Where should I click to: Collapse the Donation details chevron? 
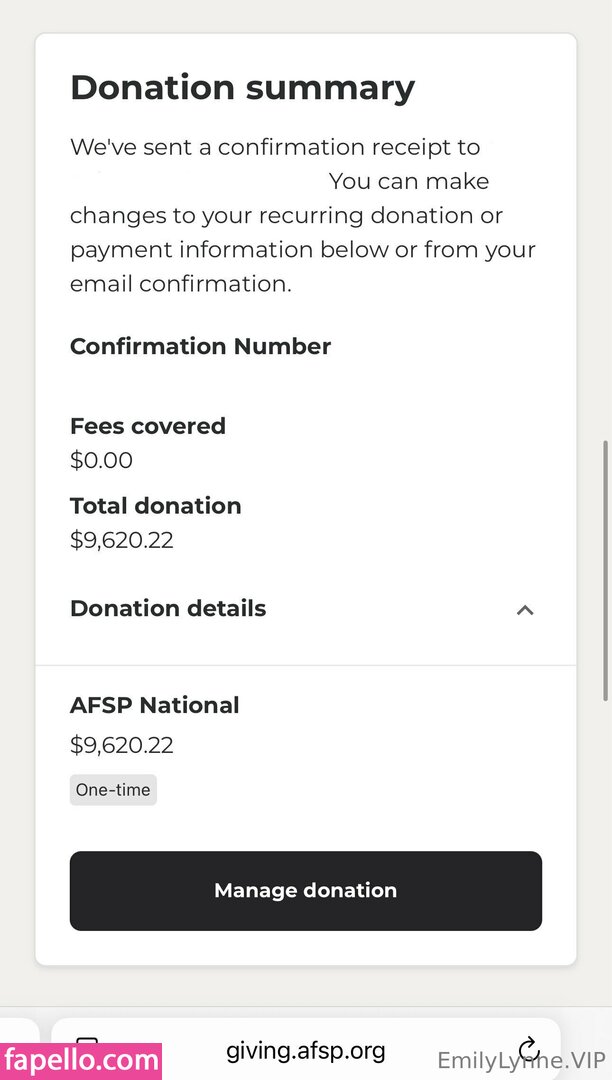pyautogui.click(x=525, y=609)
